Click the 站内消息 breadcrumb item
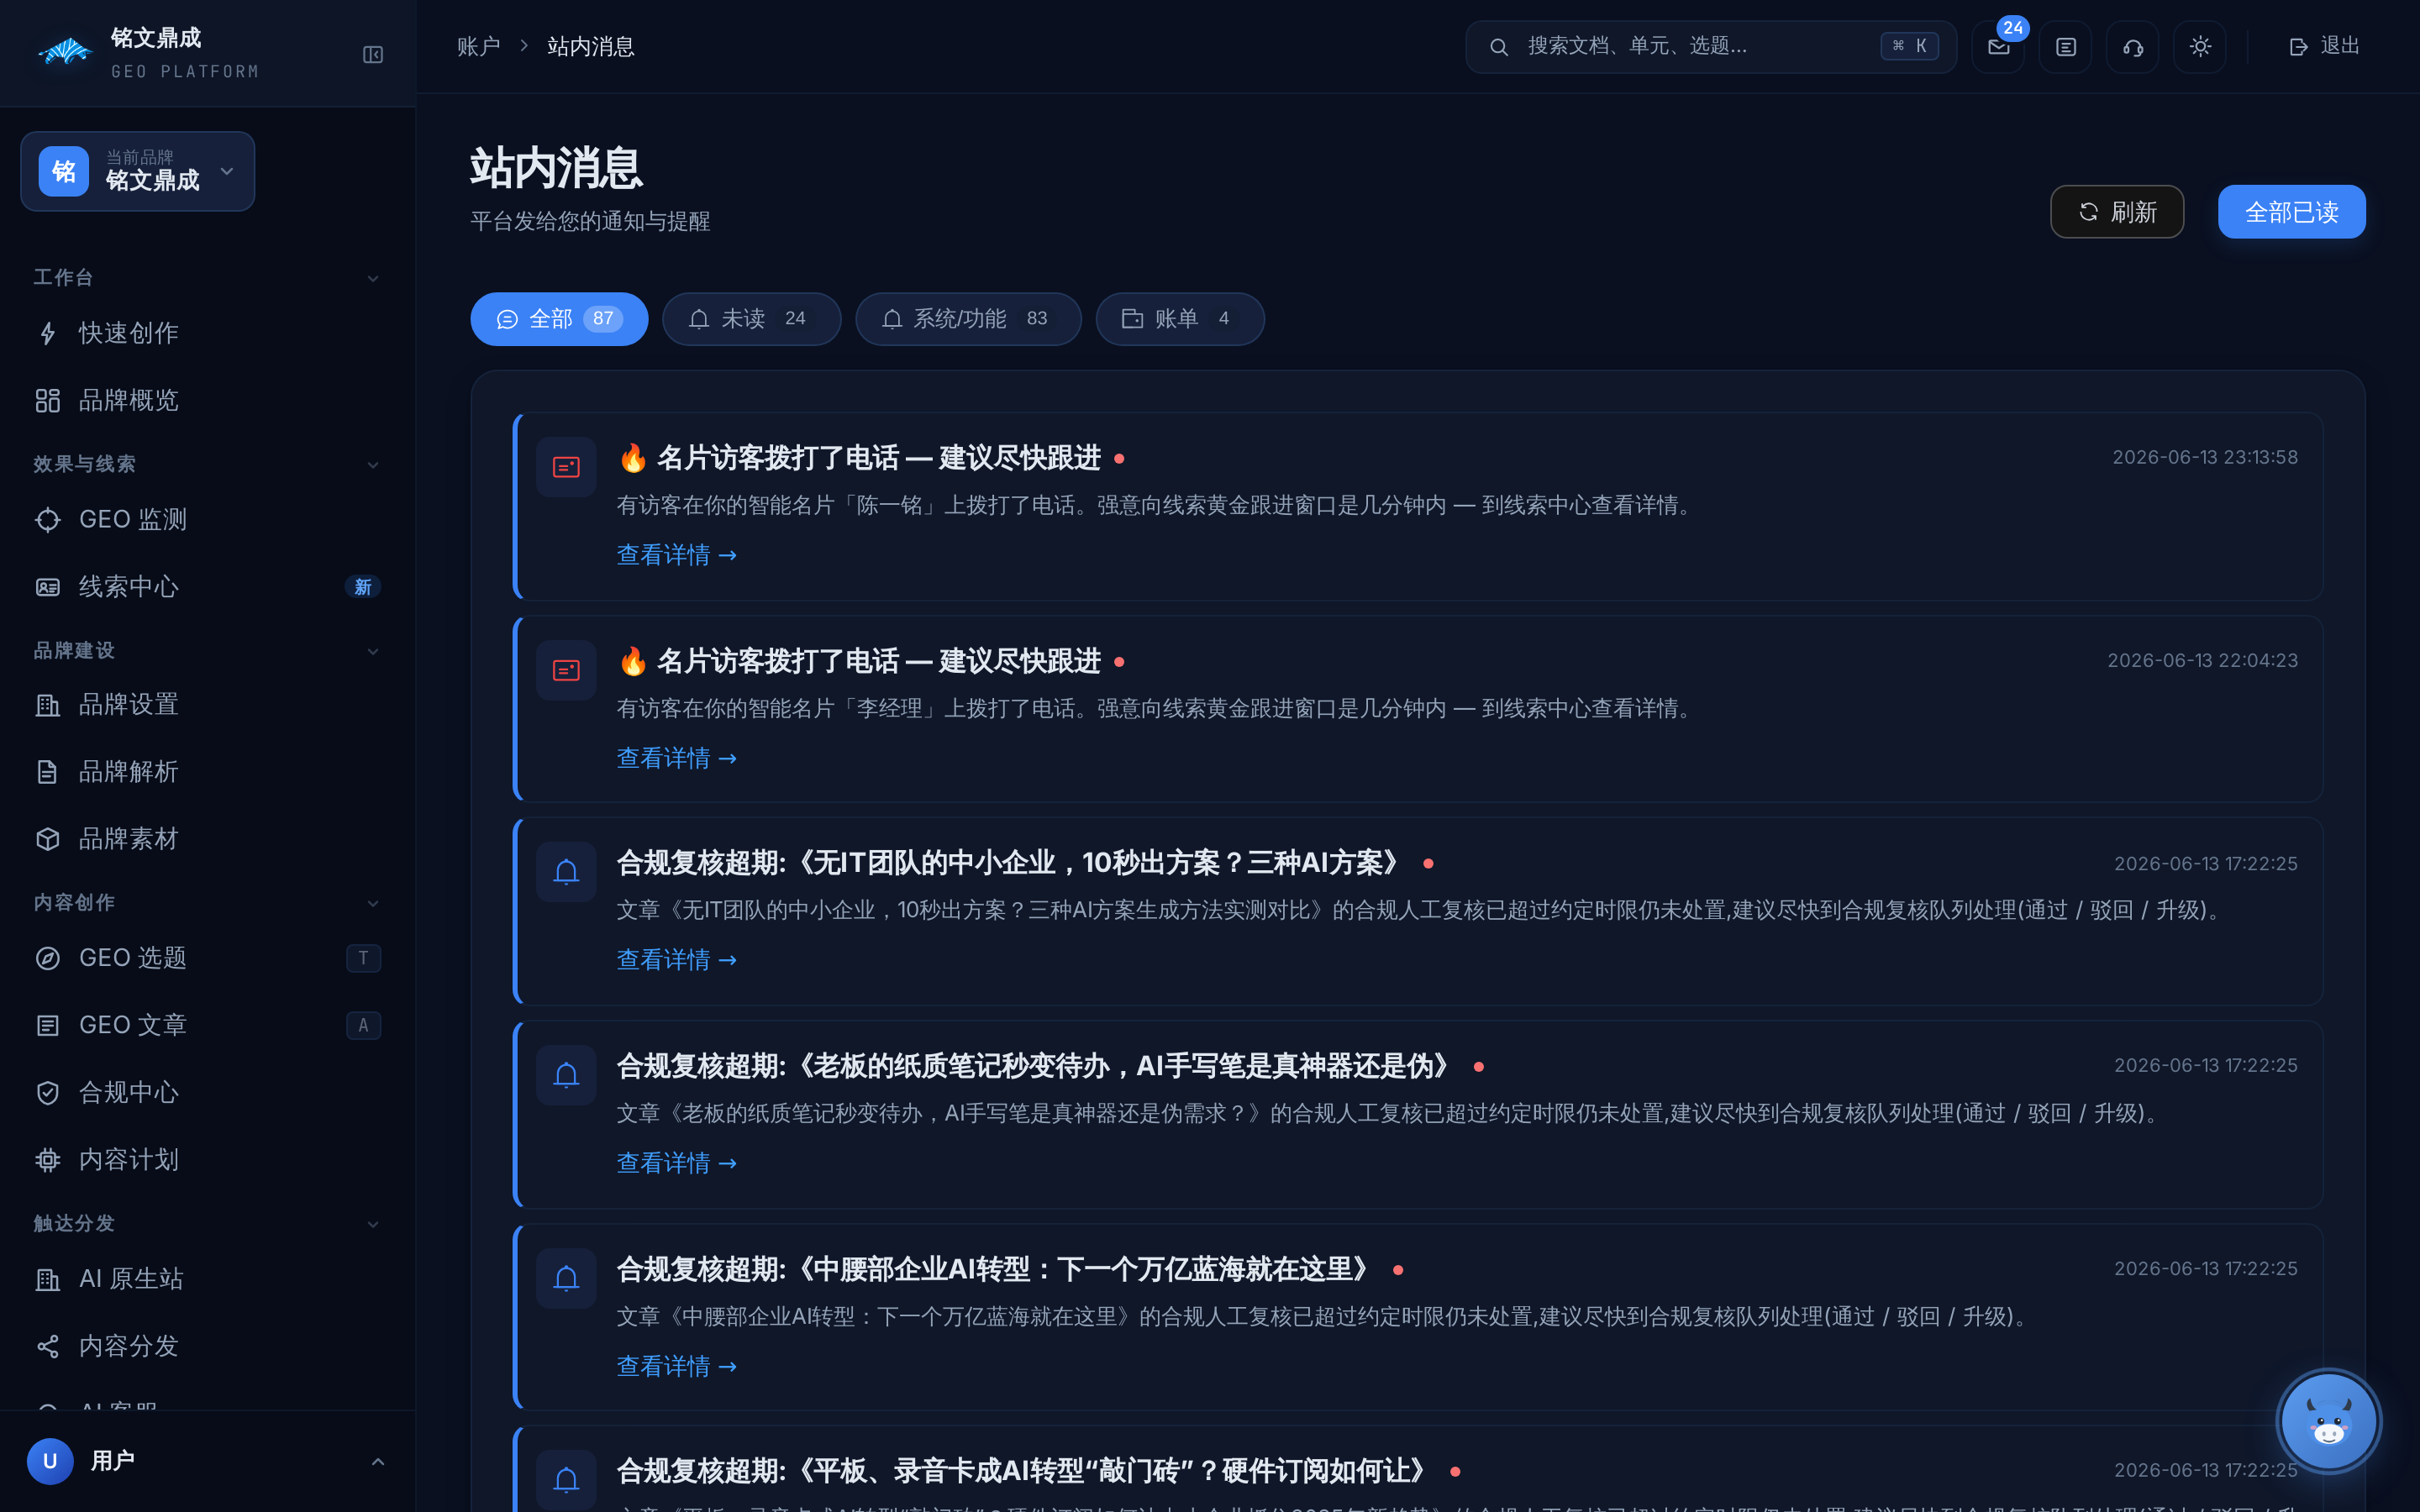This screenshot has height=1512, width=2420. tap(591, 46)
